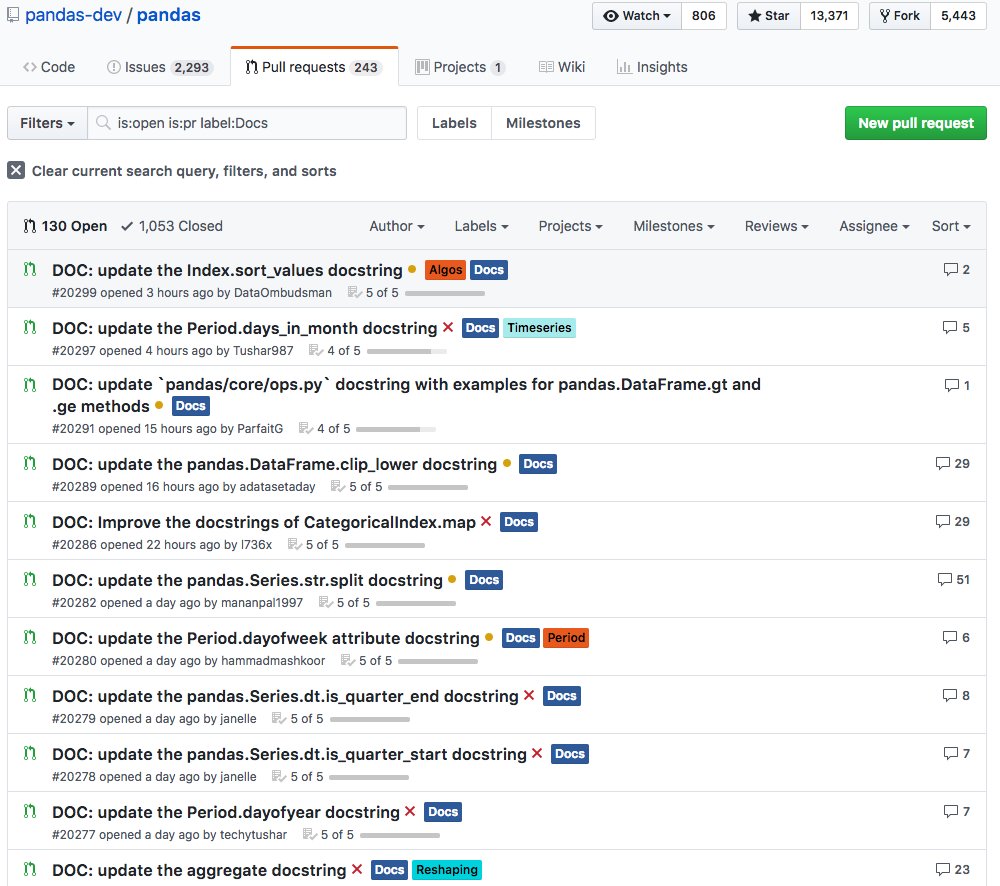
Task: Switch to the Issues tab
Action: tap(159, 67)
